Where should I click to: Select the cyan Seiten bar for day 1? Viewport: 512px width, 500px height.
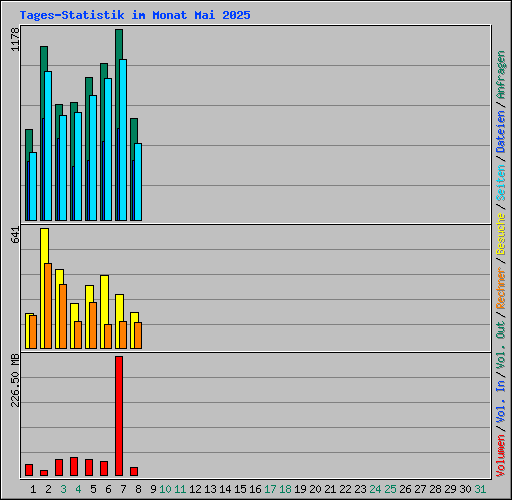(x=33, y=186)
